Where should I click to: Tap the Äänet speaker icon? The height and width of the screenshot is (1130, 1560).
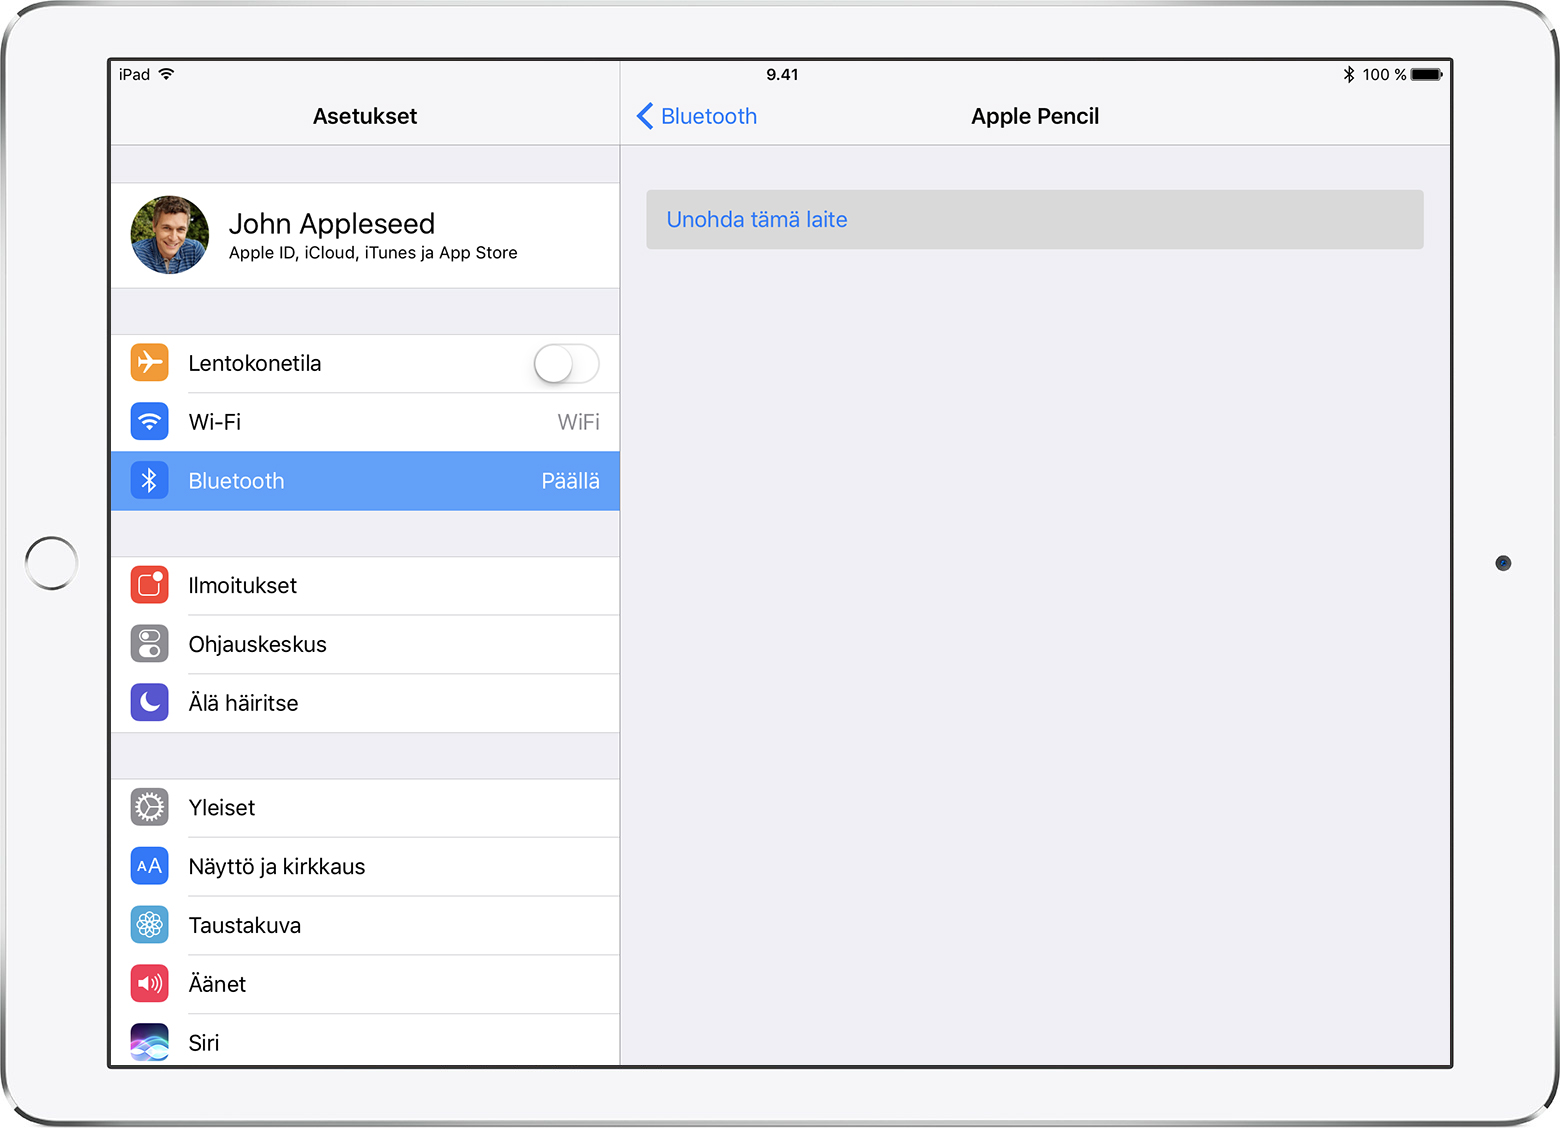click(149, 984)
